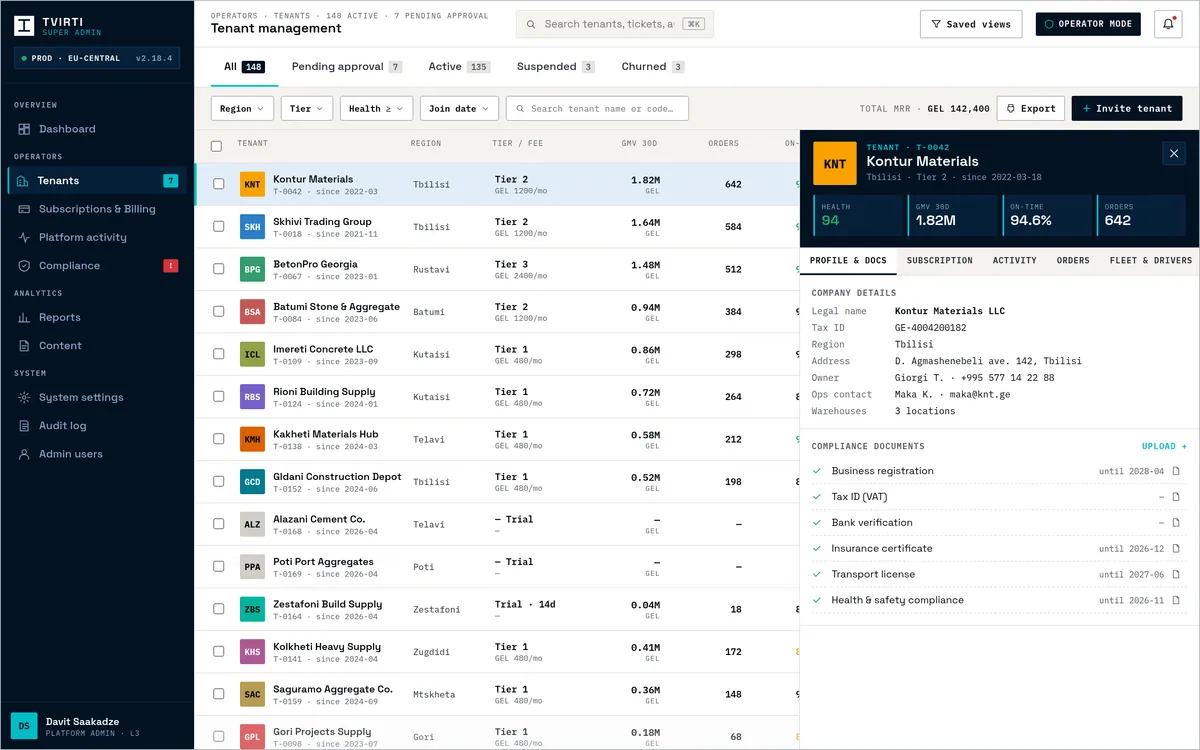Expand the Region filter dropdown
This screenshot has height=750, width=1200.
point(242,108)
